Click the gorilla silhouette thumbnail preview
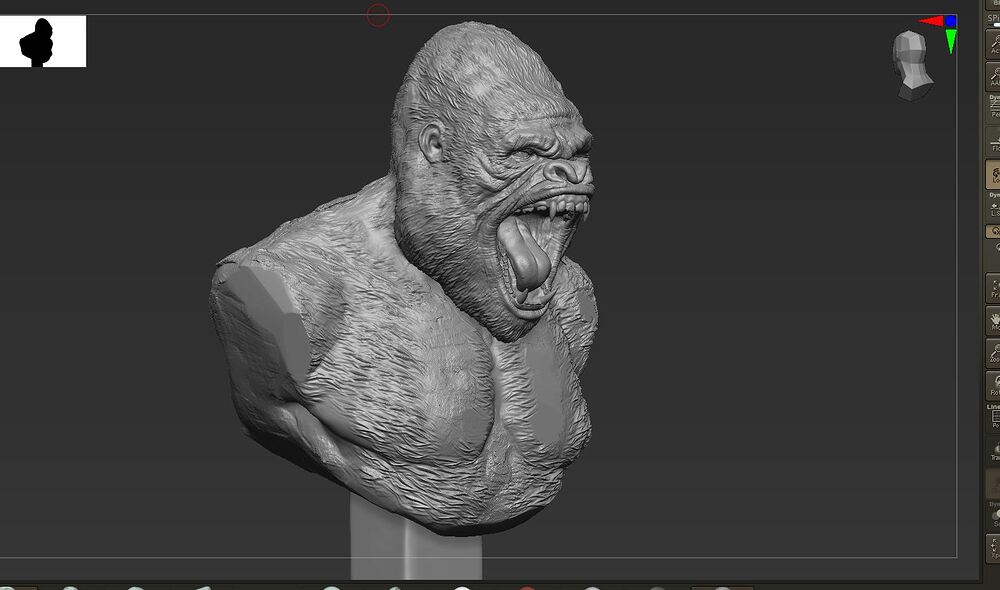The width and height of the screenshot is (1000, 590). click(43, 41)
